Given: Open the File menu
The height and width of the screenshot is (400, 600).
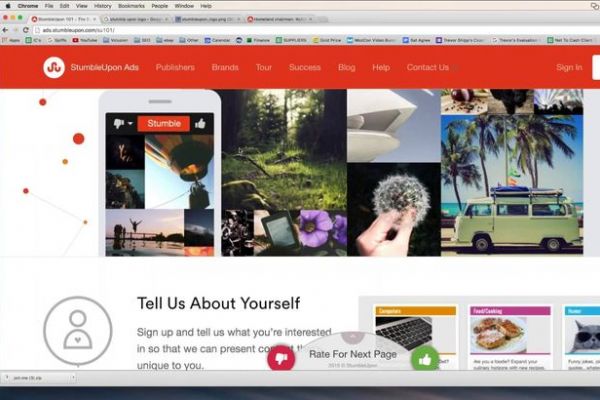Looking at the screenshot, I should 49,6.
